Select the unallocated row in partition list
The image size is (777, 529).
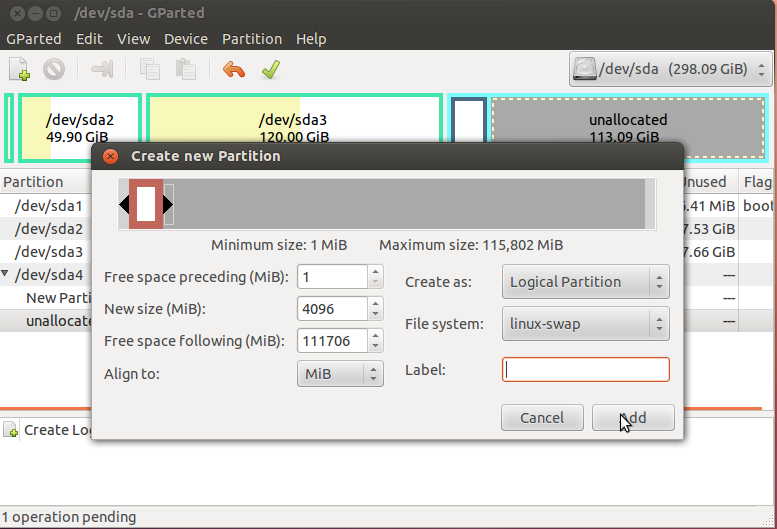click(46, 321)
